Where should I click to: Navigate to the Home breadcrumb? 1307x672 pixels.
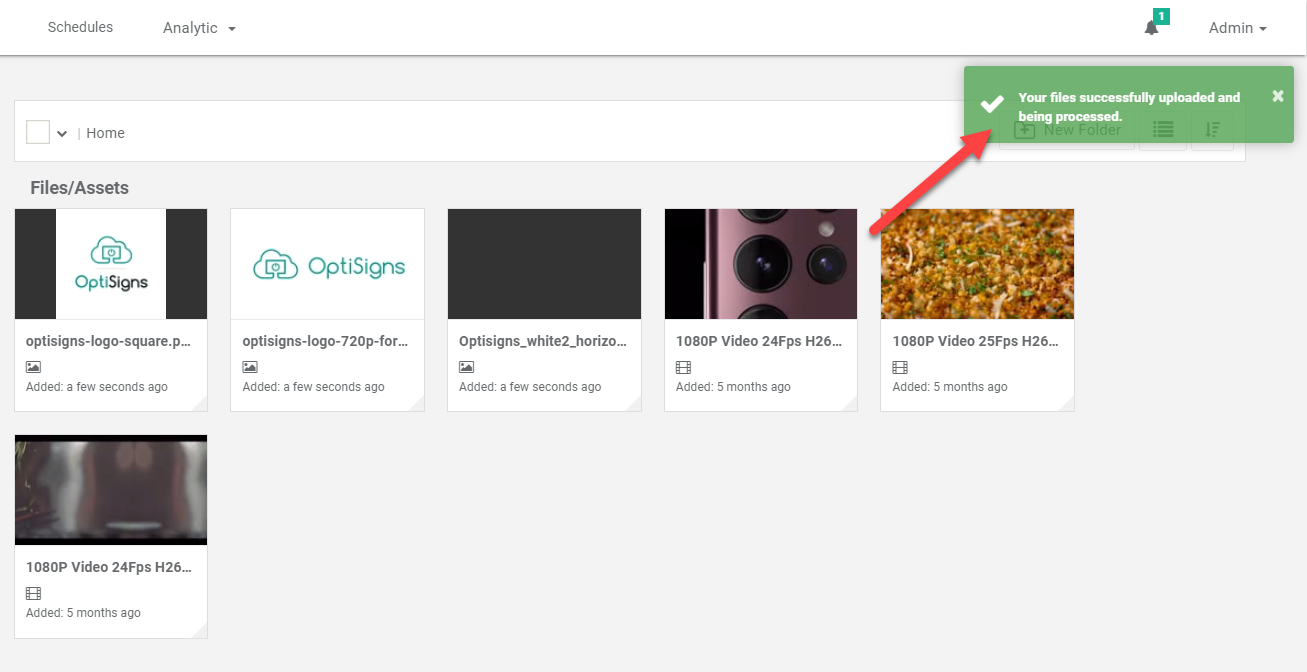click(x=105, y=133)
